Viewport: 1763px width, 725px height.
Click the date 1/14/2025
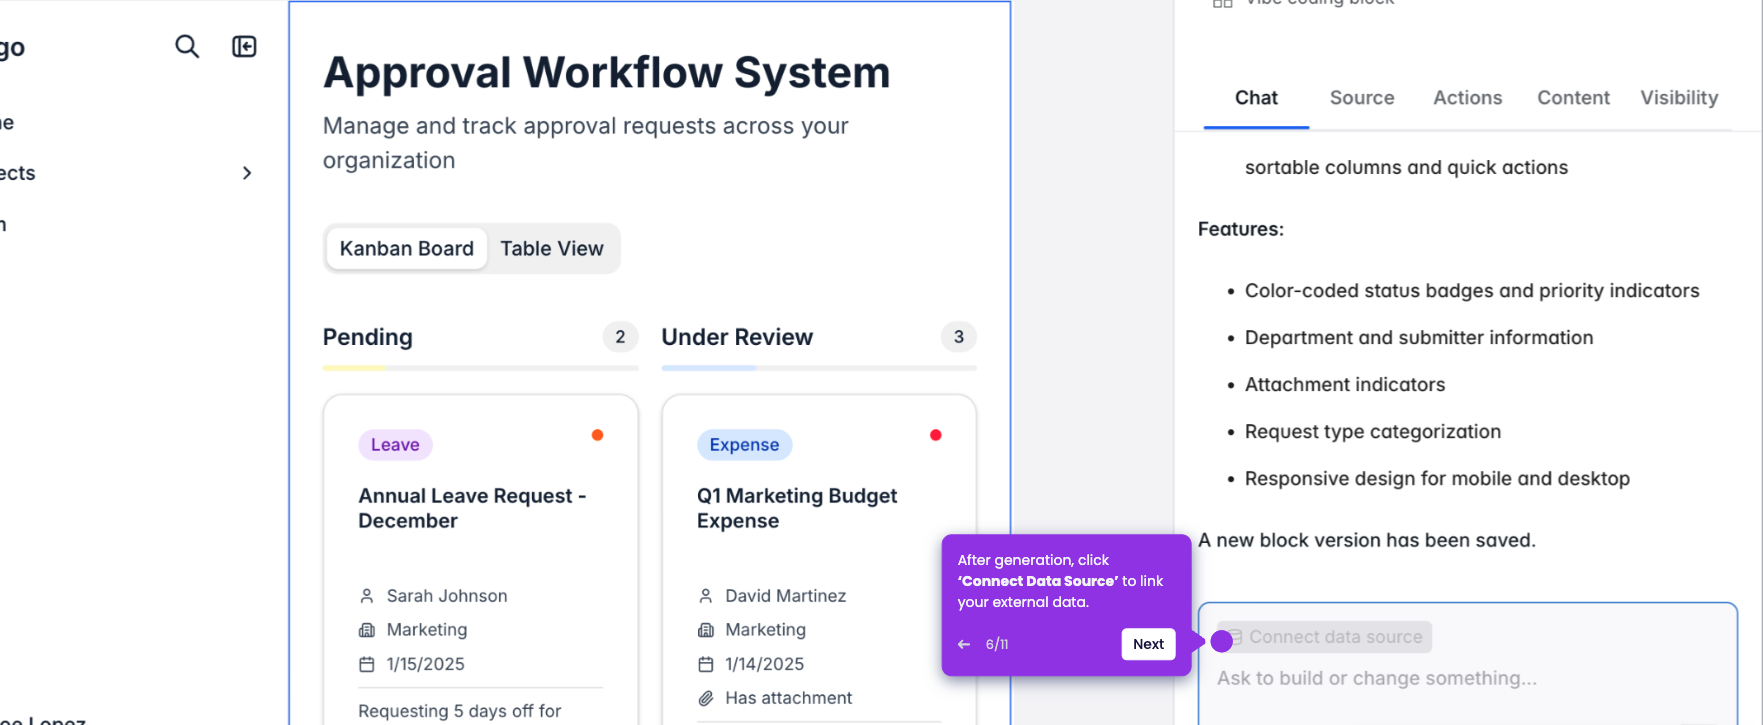coord(765,664)
